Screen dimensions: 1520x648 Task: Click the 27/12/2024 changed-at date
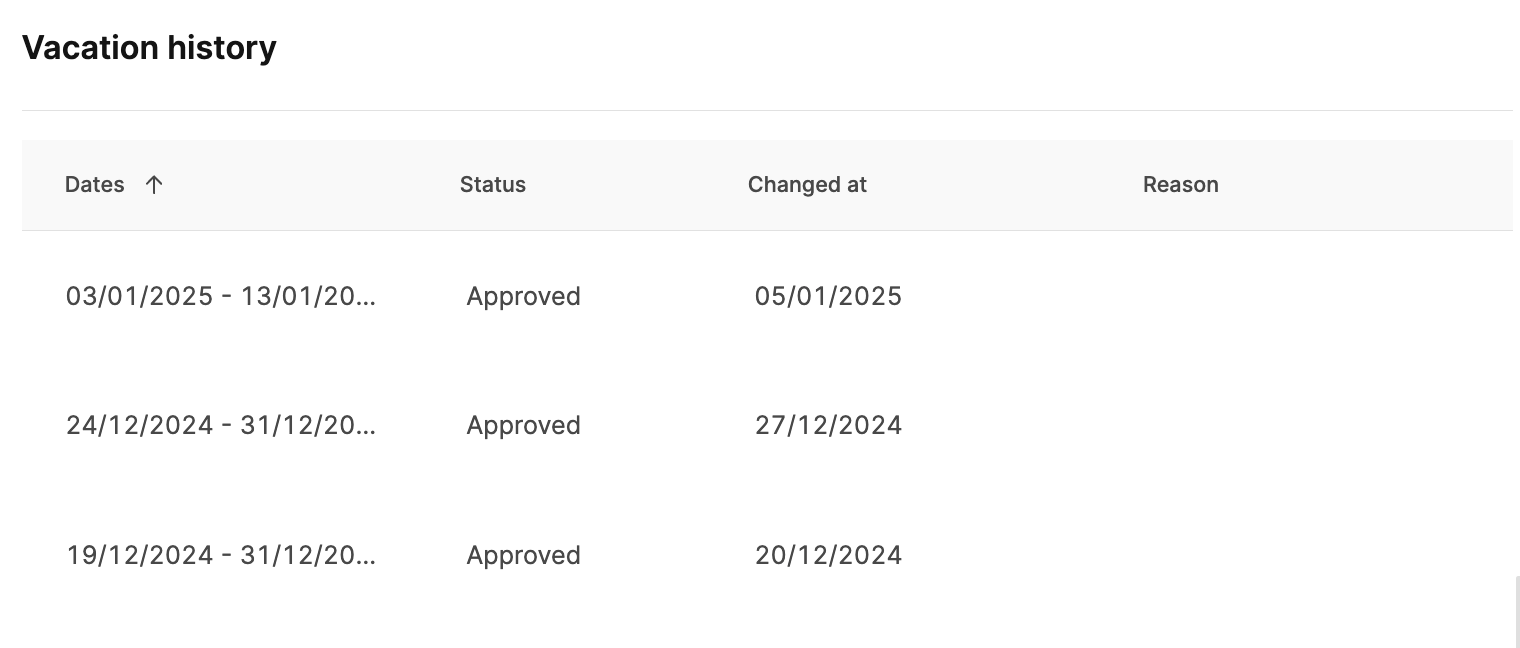[x=828, y=425]
